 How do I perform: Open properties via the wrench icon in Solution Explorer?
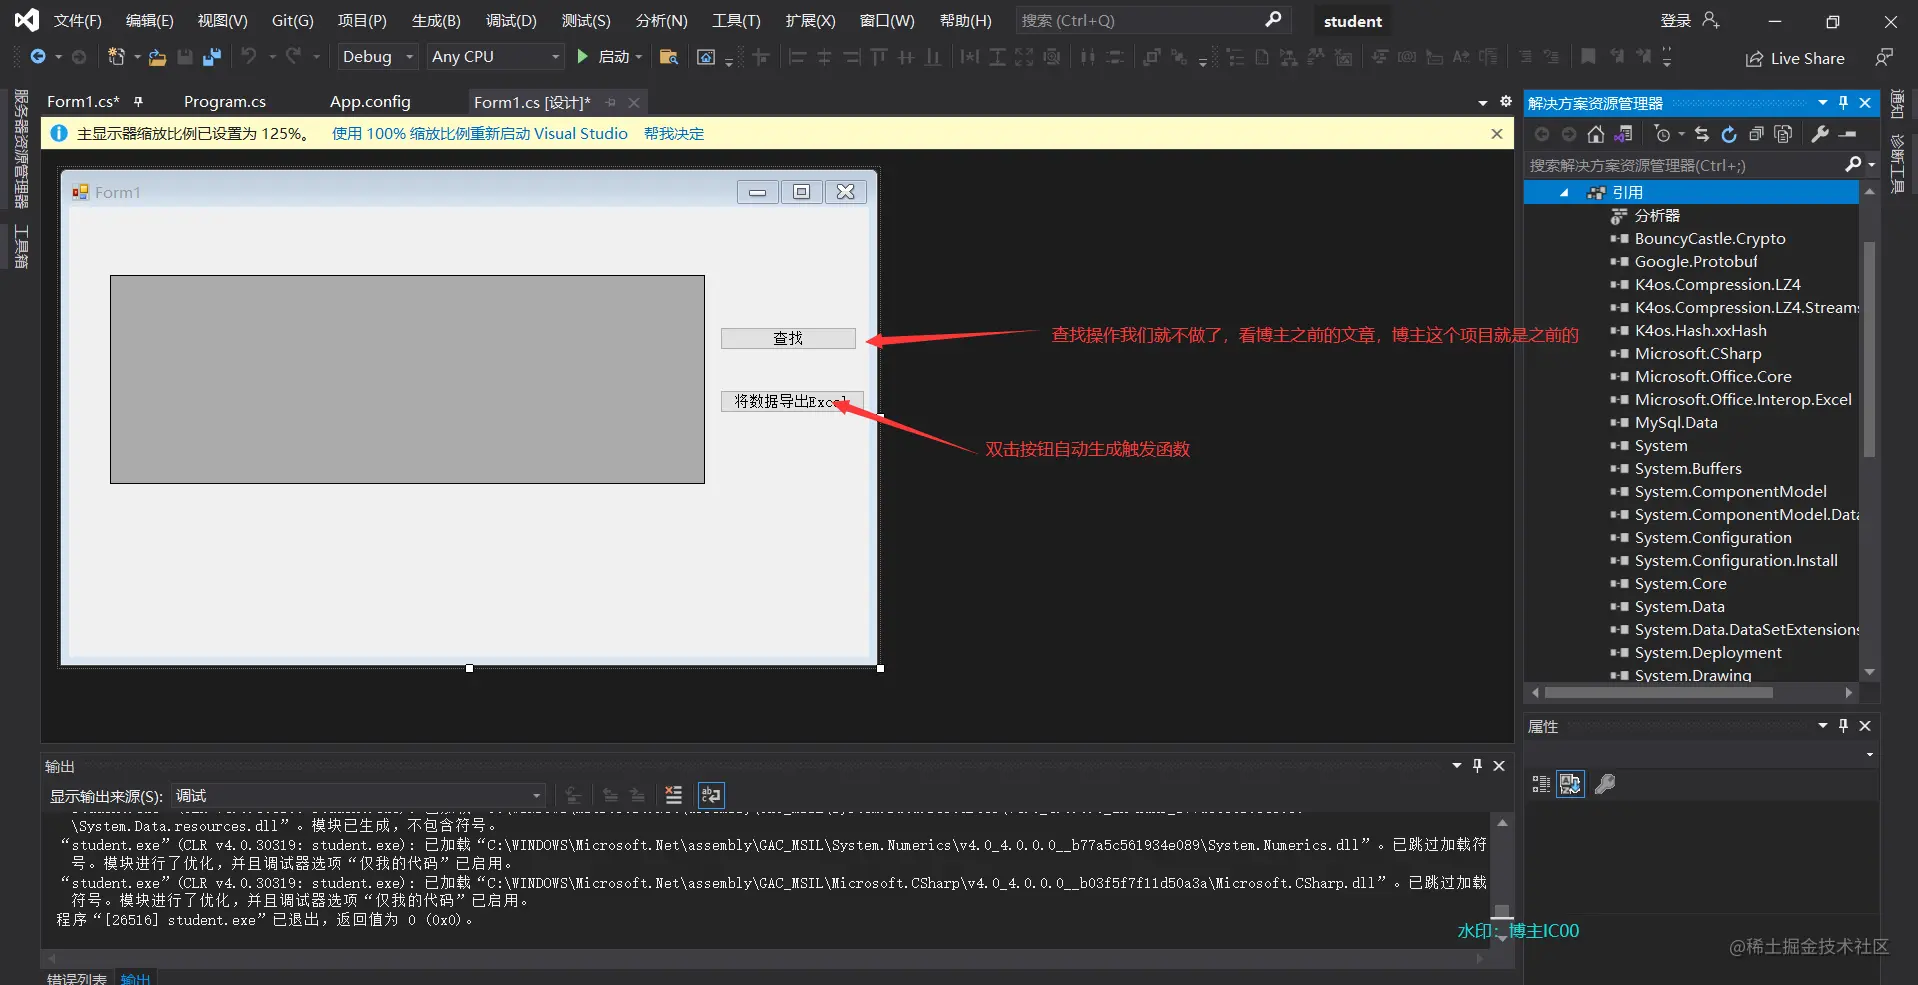[1820, 134]
